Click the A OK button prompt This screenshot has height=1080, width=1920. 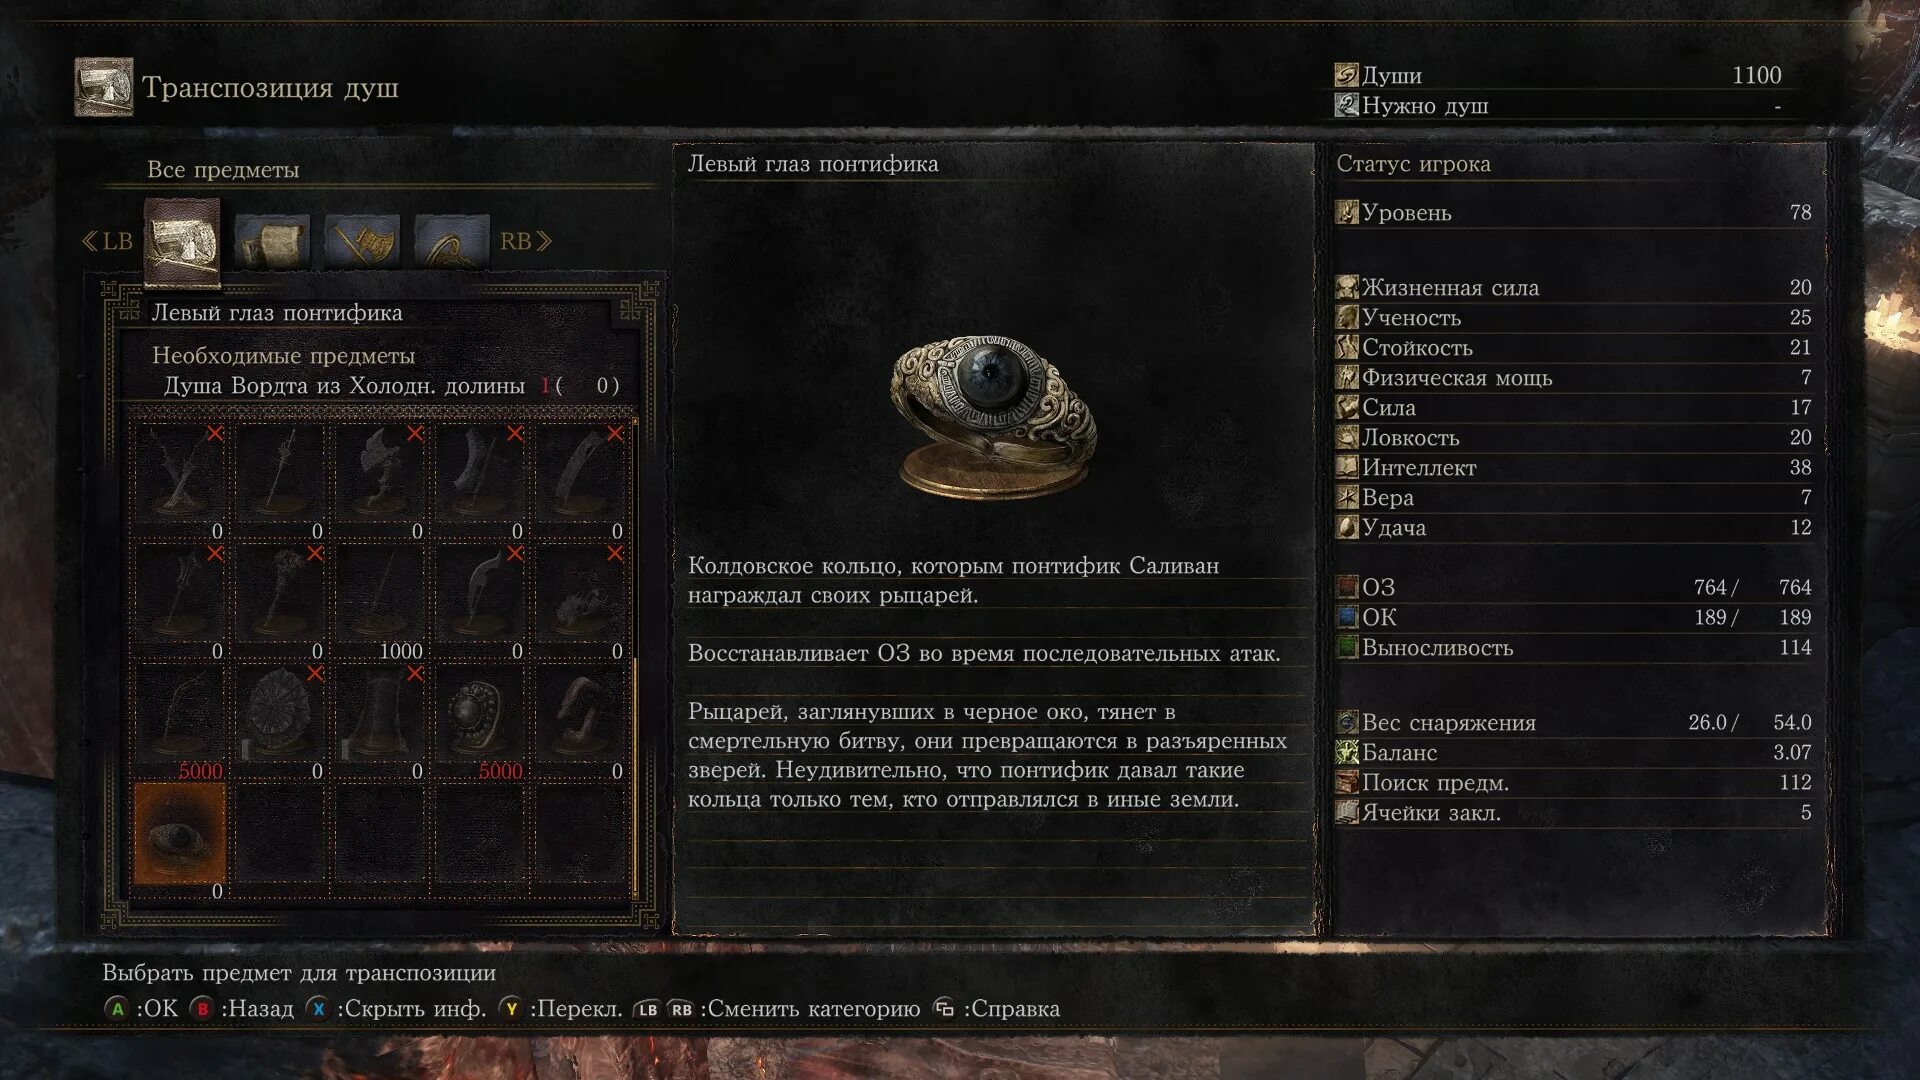click(x=141, y=1009)
